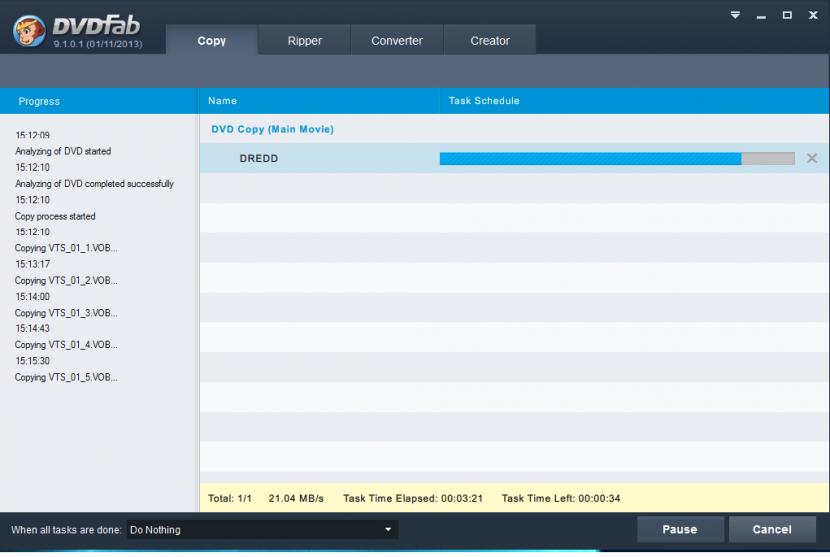The width and height of the screenshot is (830, 557).
Task: Close the DVDFab window
Action: pos(813,15)
